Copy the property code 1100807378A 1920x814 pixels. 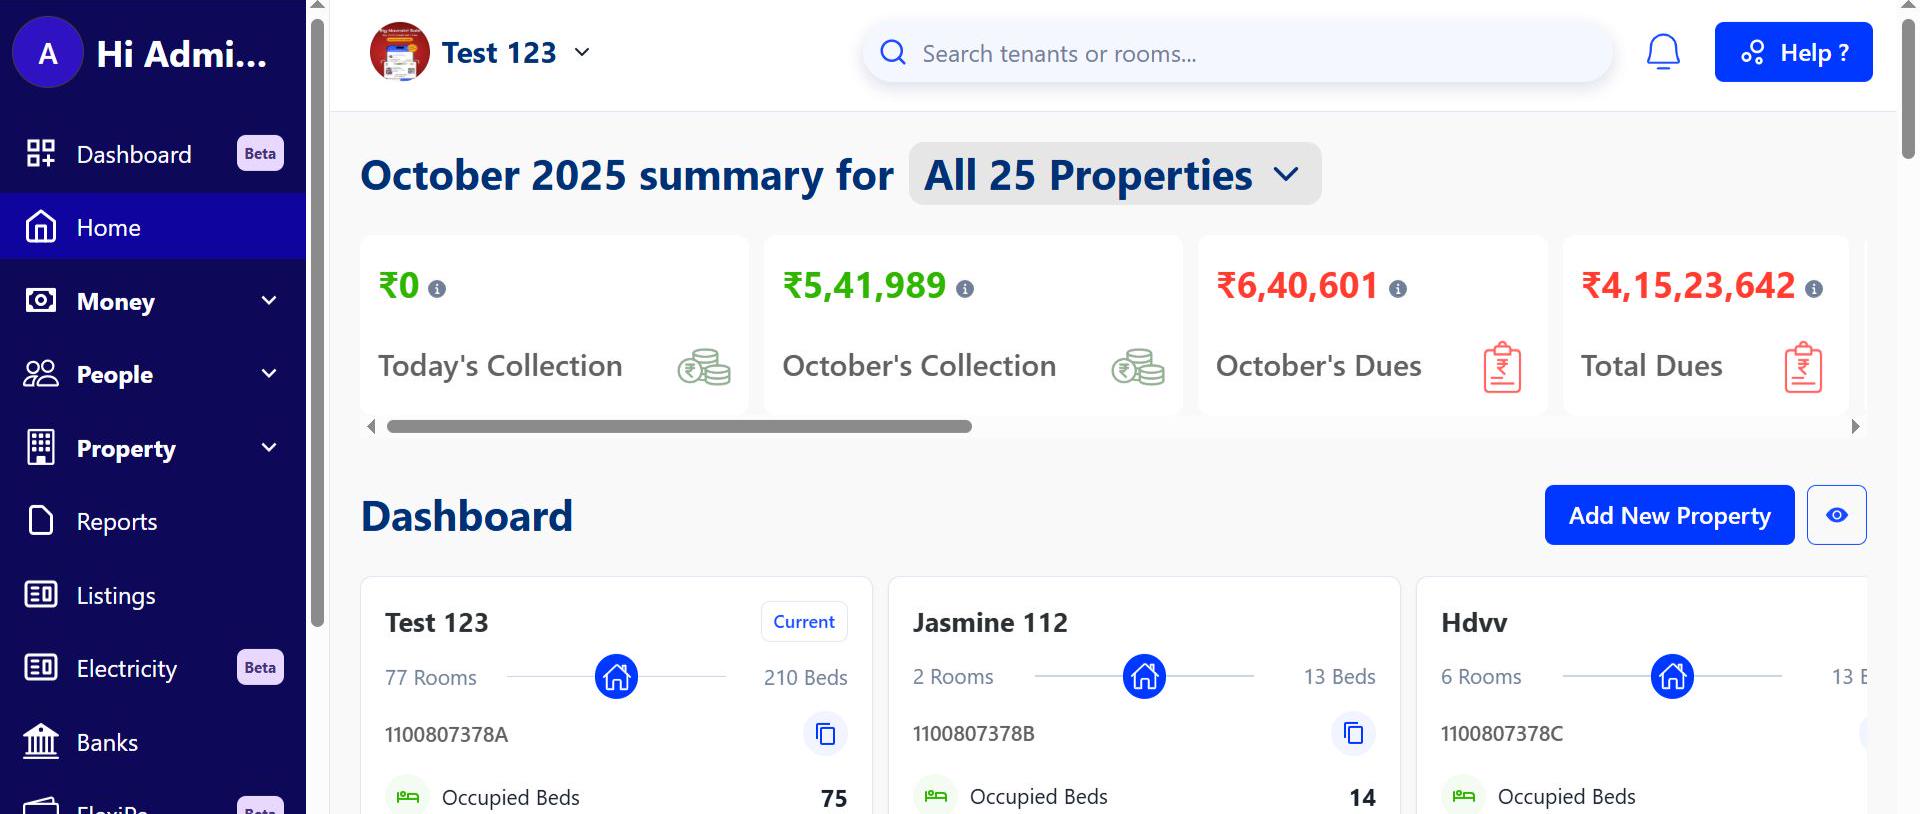(825, 734)
